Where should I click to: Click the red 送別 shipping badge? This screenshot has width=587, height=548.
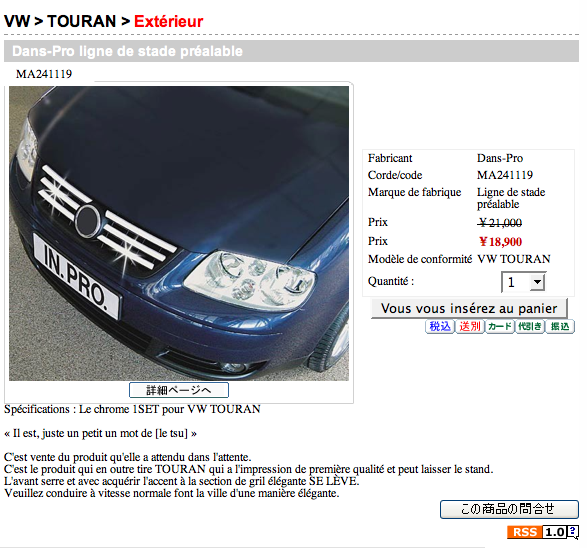[x=470, y=326]
